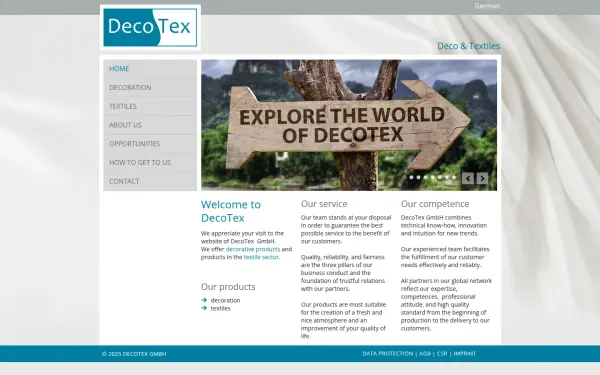Open the CONTACT page
Image resolution: width=600 pixels, height=375 pixels.
pos(150,181)
